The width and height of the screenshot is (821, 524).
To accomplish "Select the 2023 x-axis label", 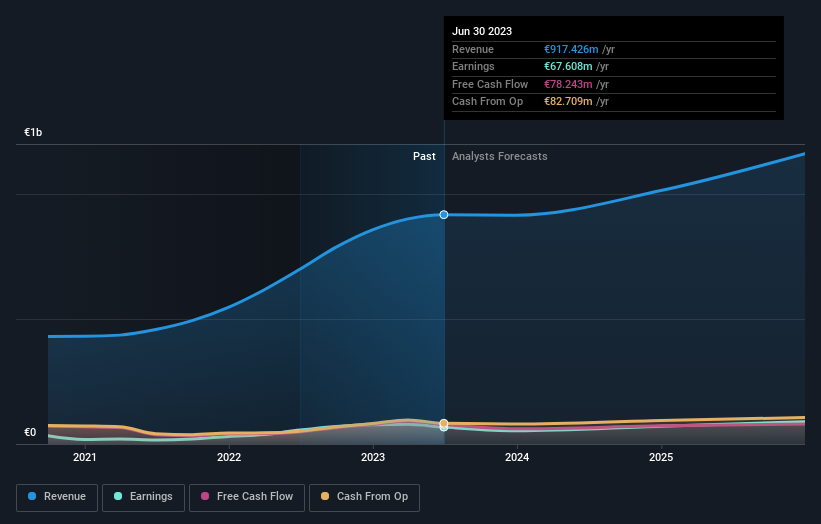I will pyautogui.click(x=373, y=457).
